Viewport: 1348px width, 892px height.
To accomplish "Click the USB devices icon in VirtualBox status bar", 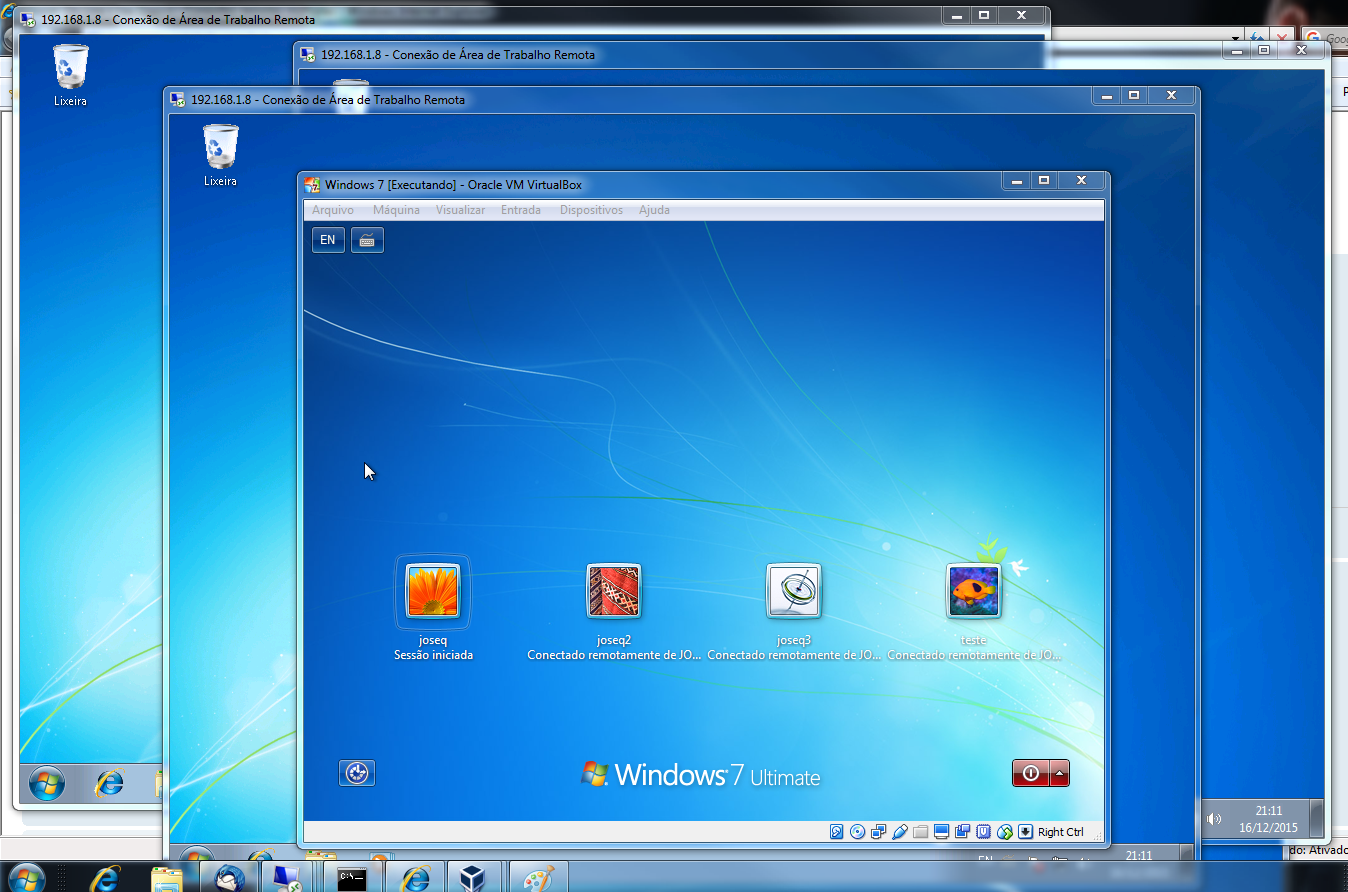I will (x=899, y=832).
